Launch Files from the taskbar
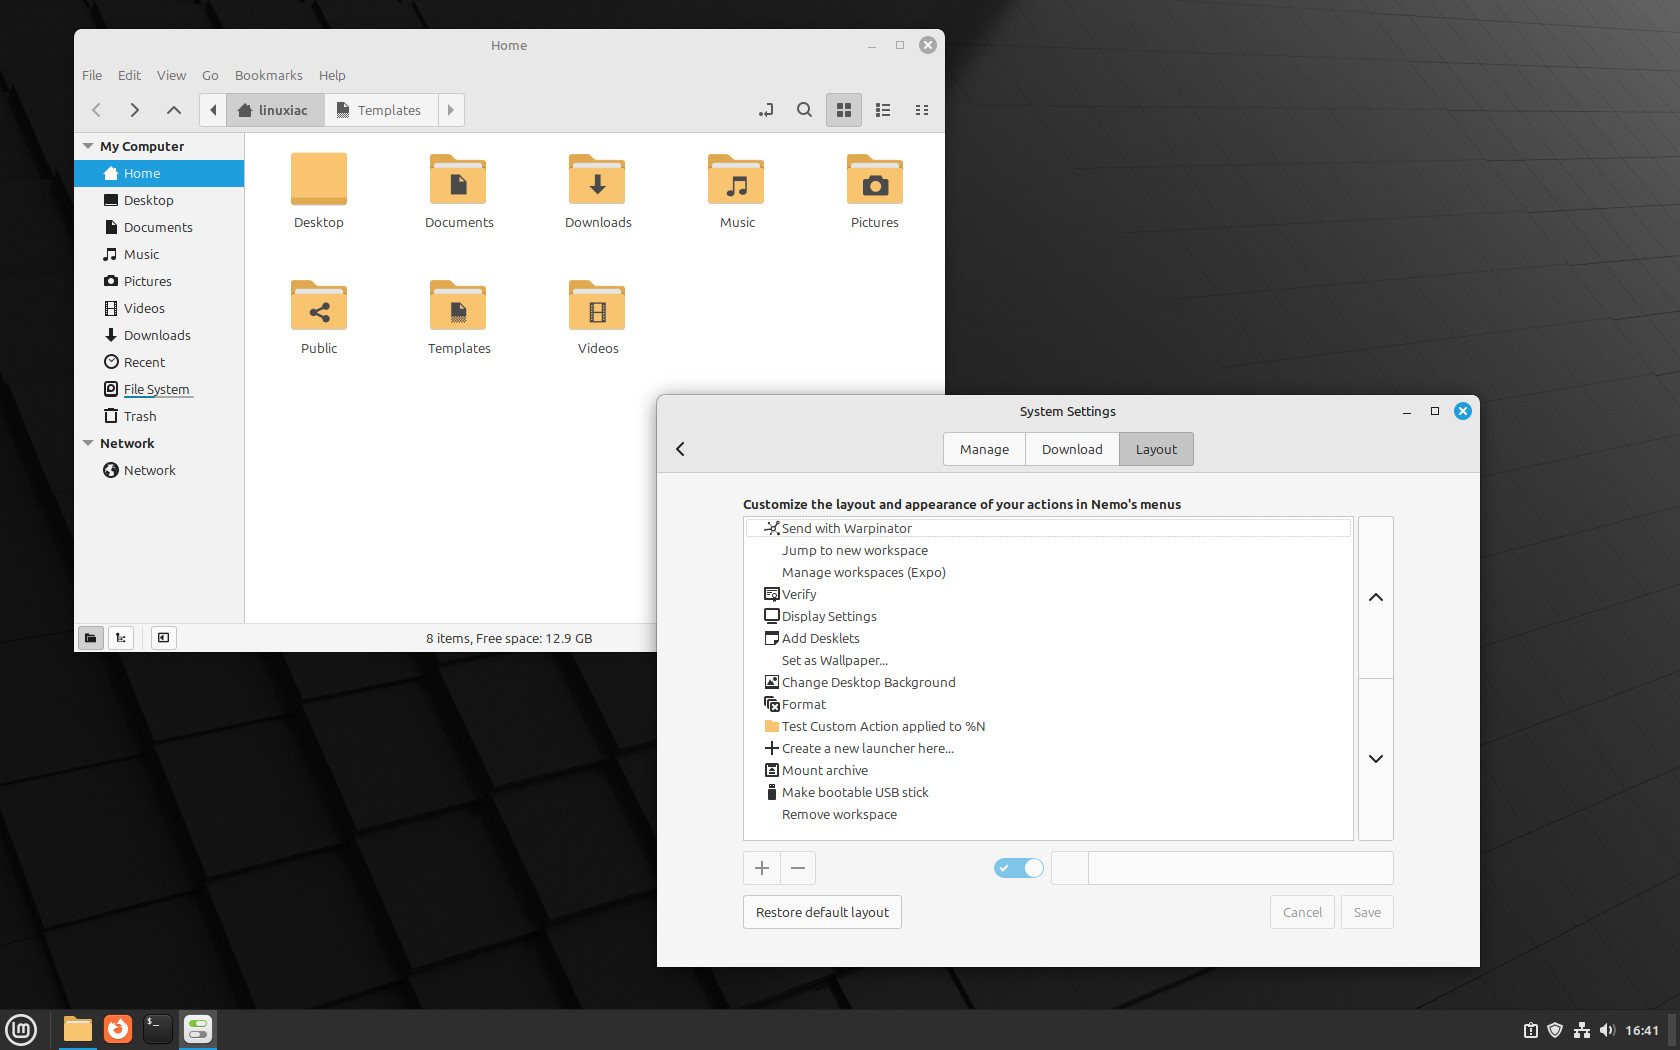This screenshot has width=1680, height=1050. pyautogui.click(x=78, y=1029)
